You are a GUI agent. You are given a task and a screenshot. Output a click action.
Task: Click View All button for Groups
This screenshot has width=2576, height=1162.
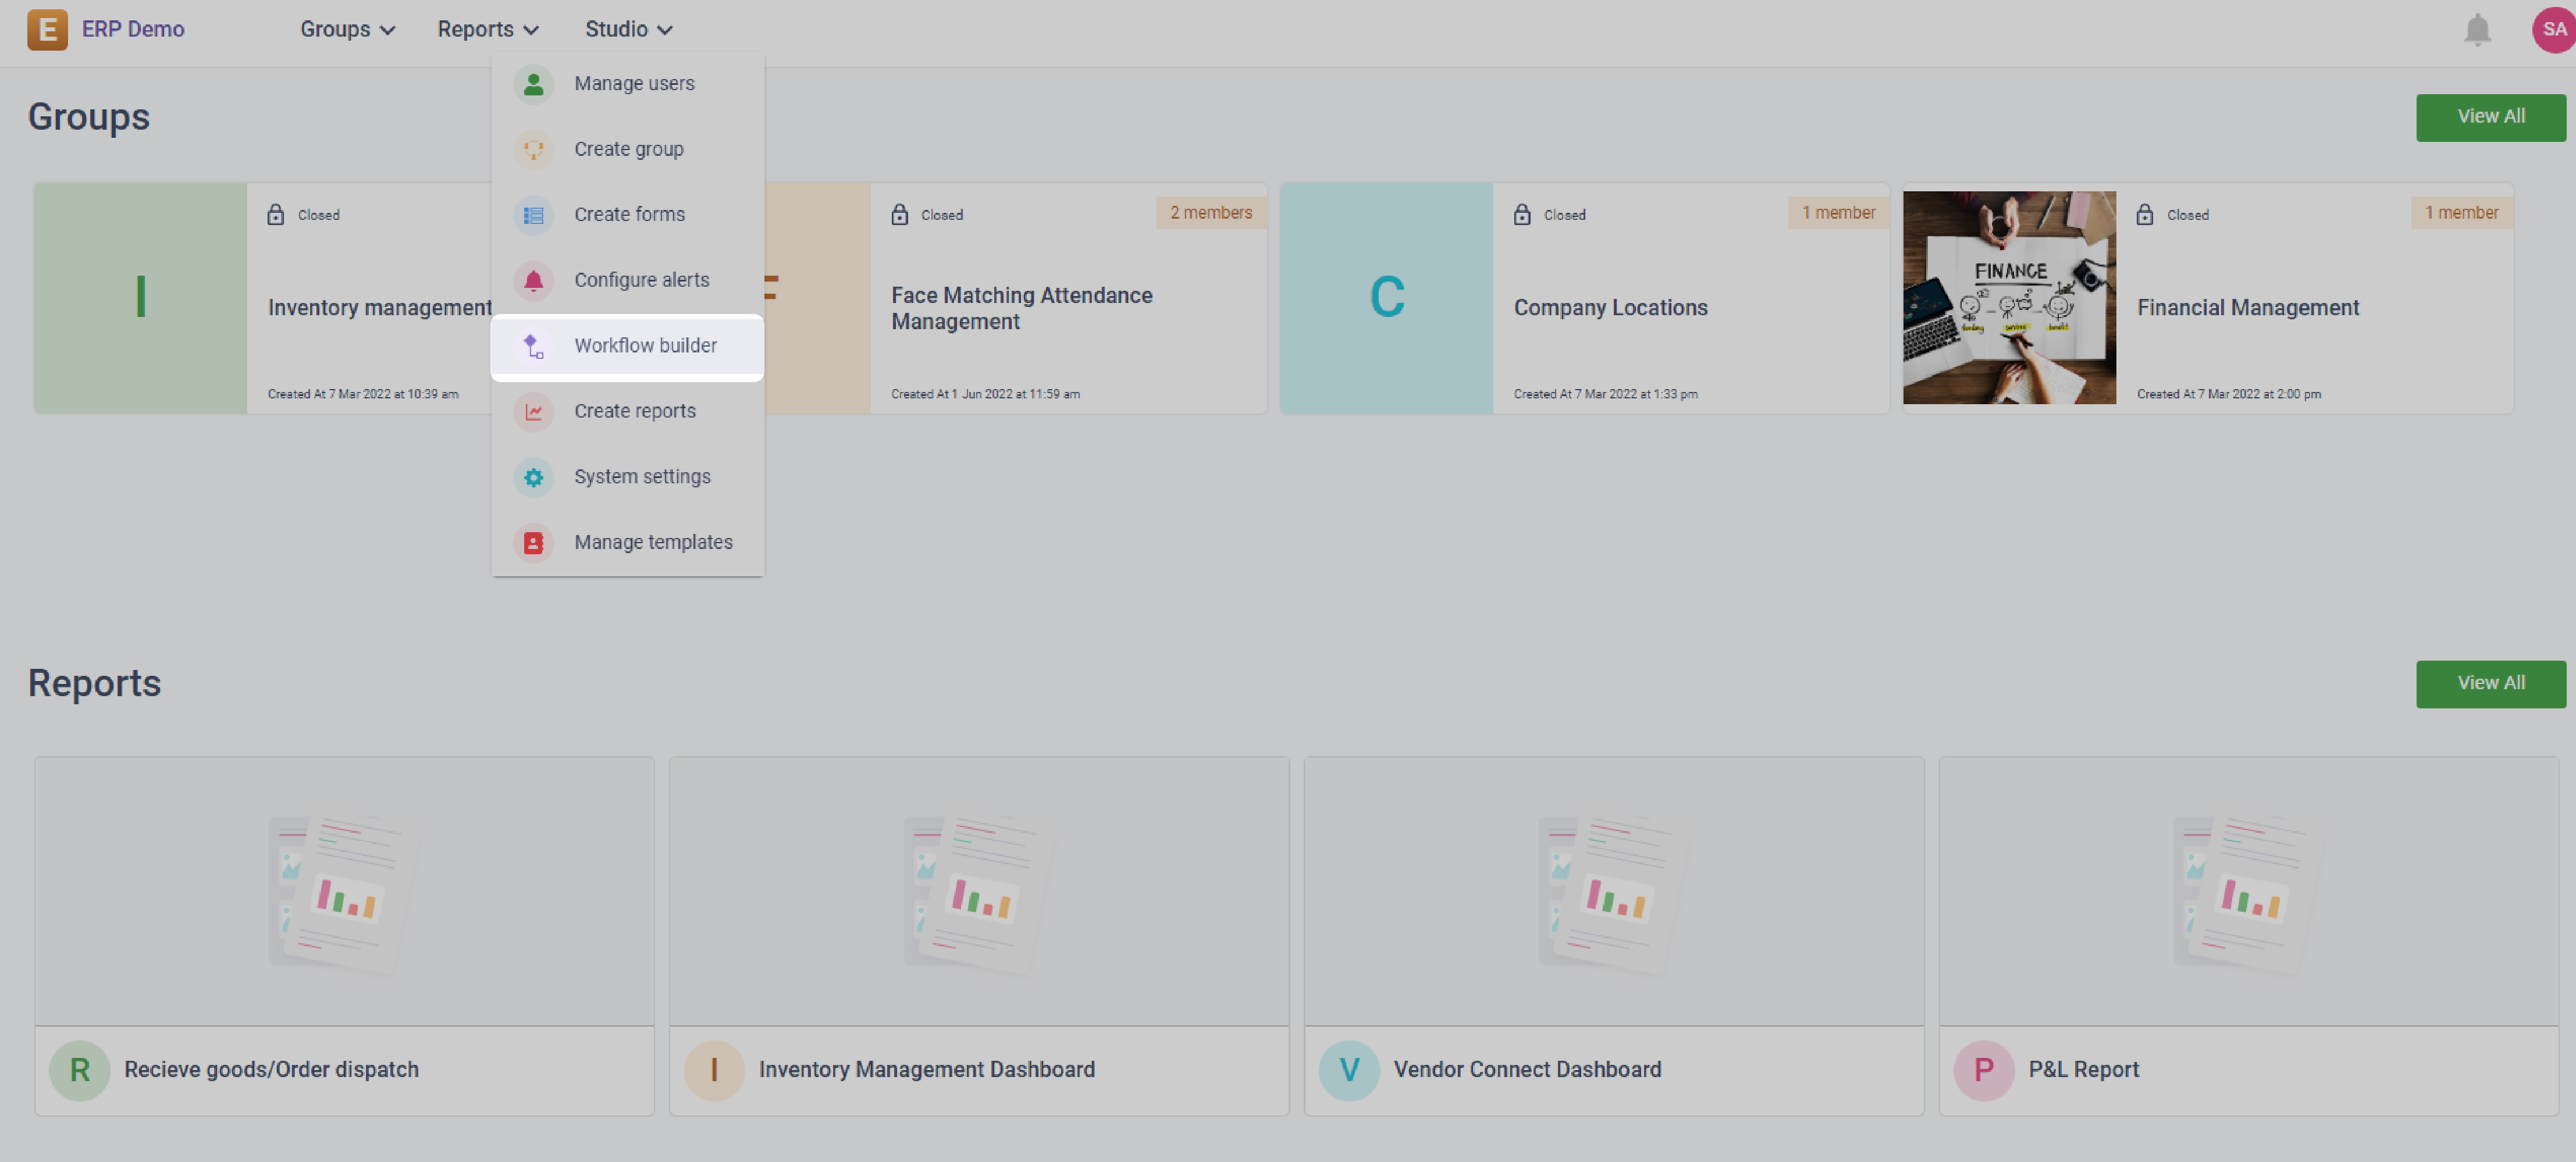(2490, 117)
